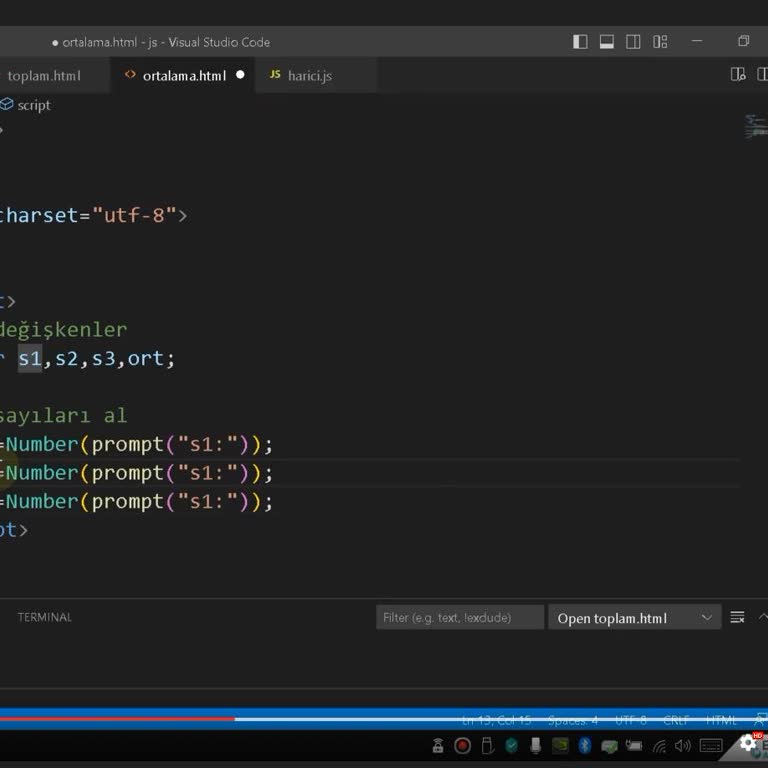Click the Bluetooth icon in the system tray

point(585,745)
